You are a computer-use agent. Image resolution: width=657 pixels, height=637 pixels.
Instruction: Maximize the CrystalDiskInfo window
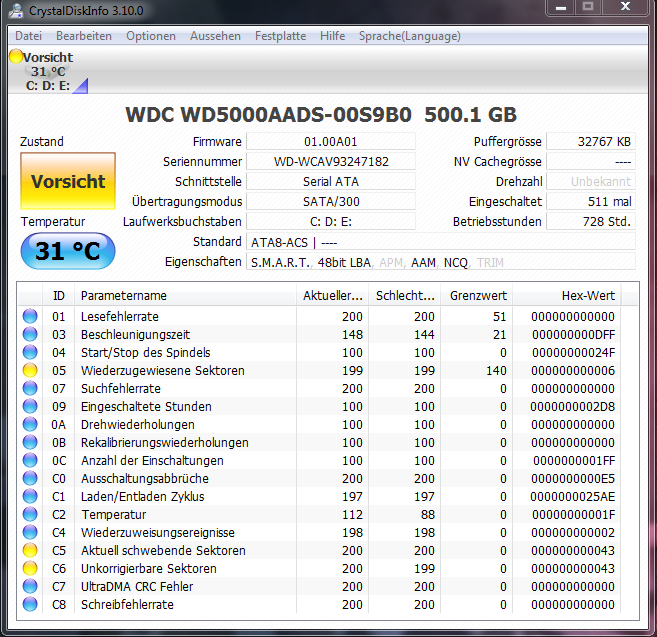pyautogui.click(x=588, y=7)
